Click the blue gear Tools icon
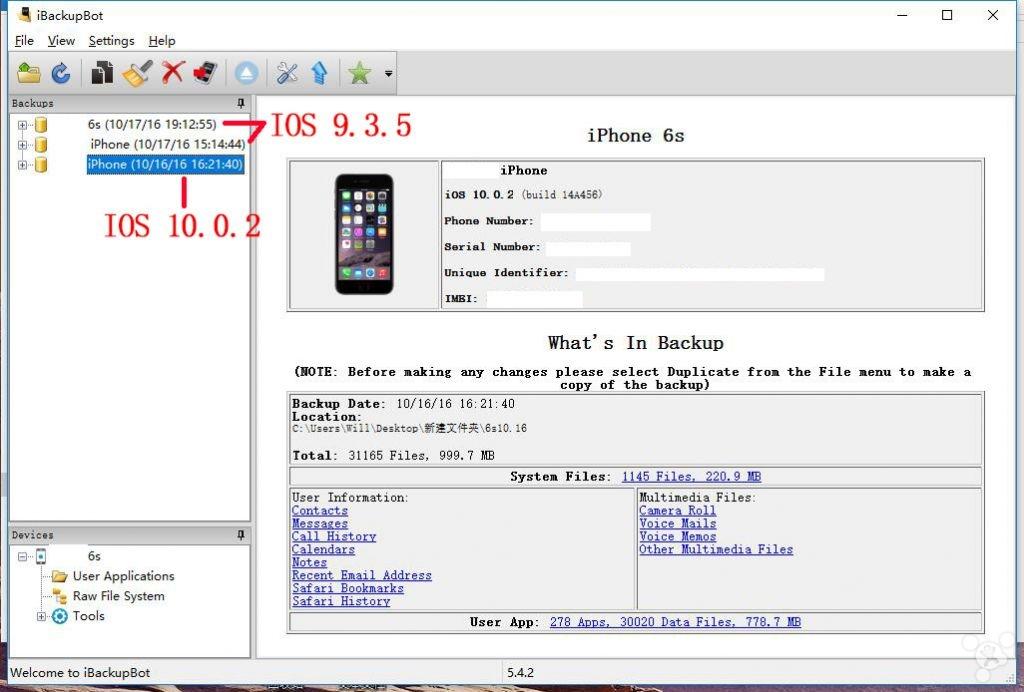Image resolution: width=1024 pixels, height=692 pixels. [59, 616]
